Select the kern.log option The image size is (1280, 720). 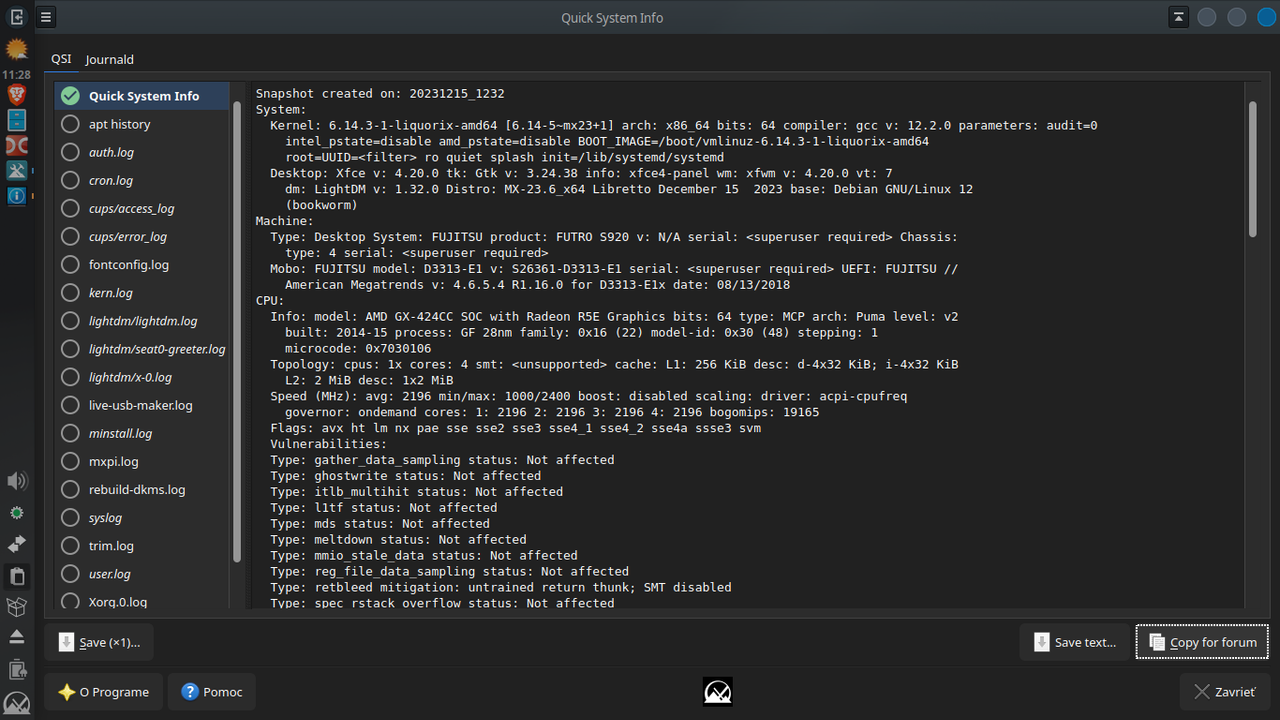pyautogui.click(x=142, y=293)
